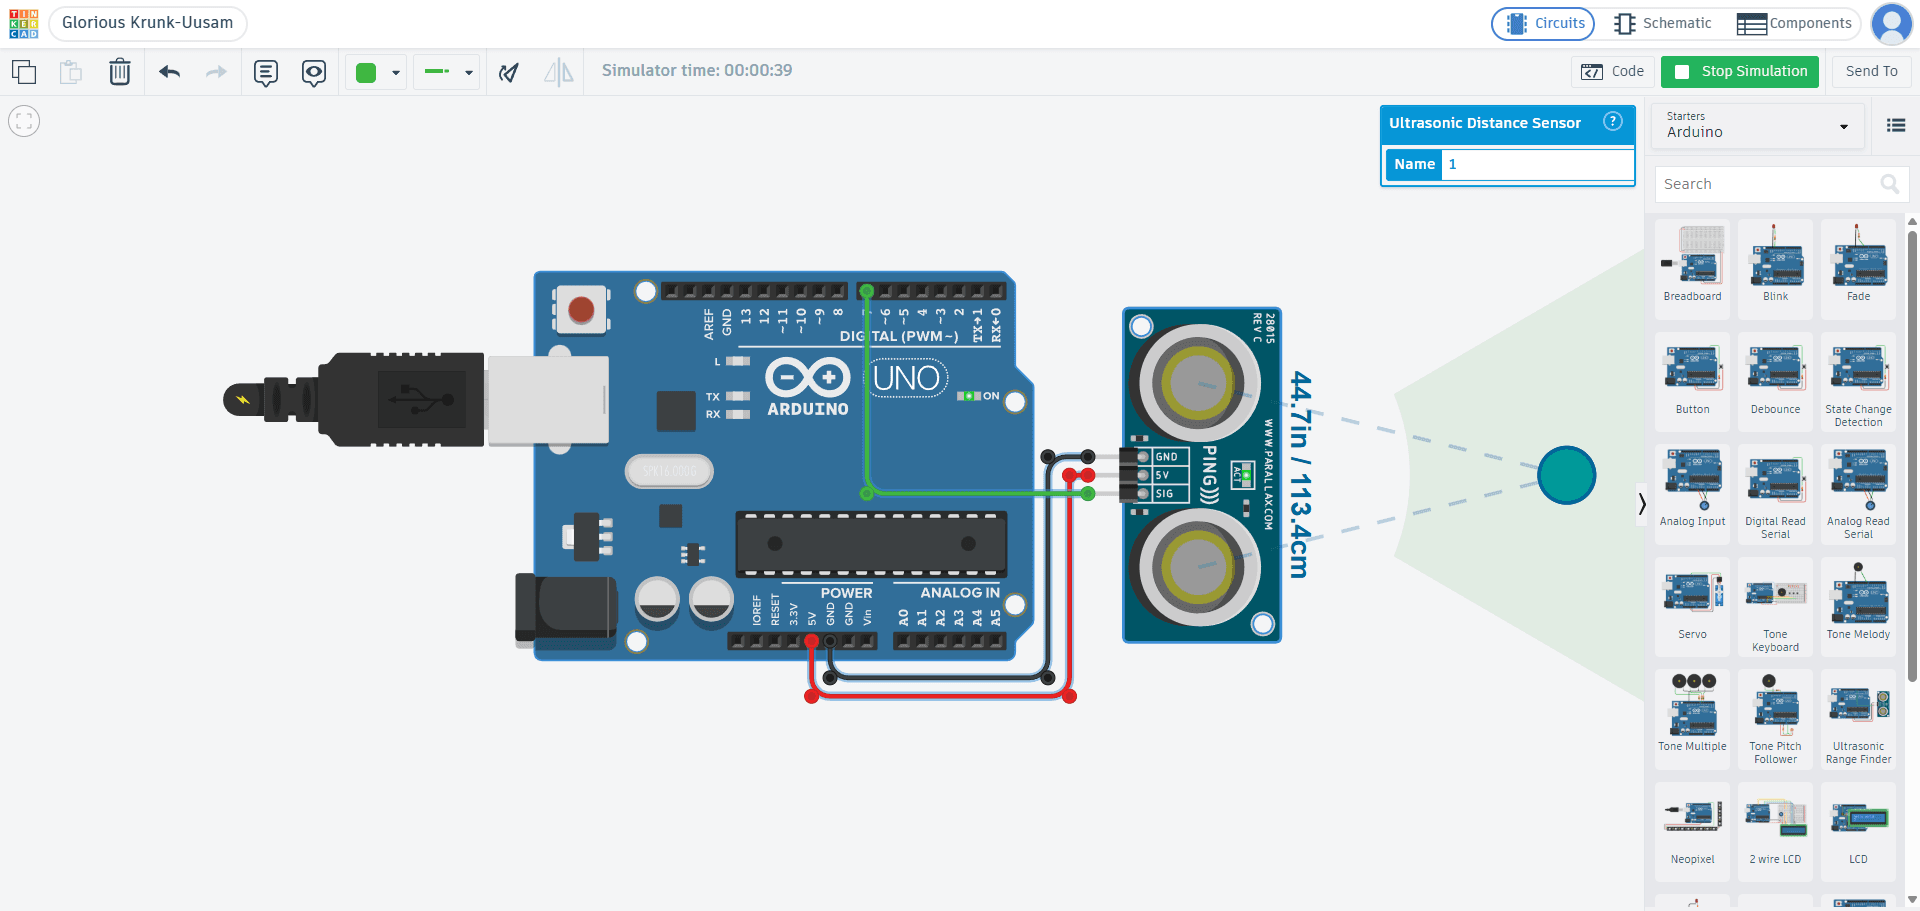
Task: Select the Digital Read Serial starter
Action: click(1775, 495)
